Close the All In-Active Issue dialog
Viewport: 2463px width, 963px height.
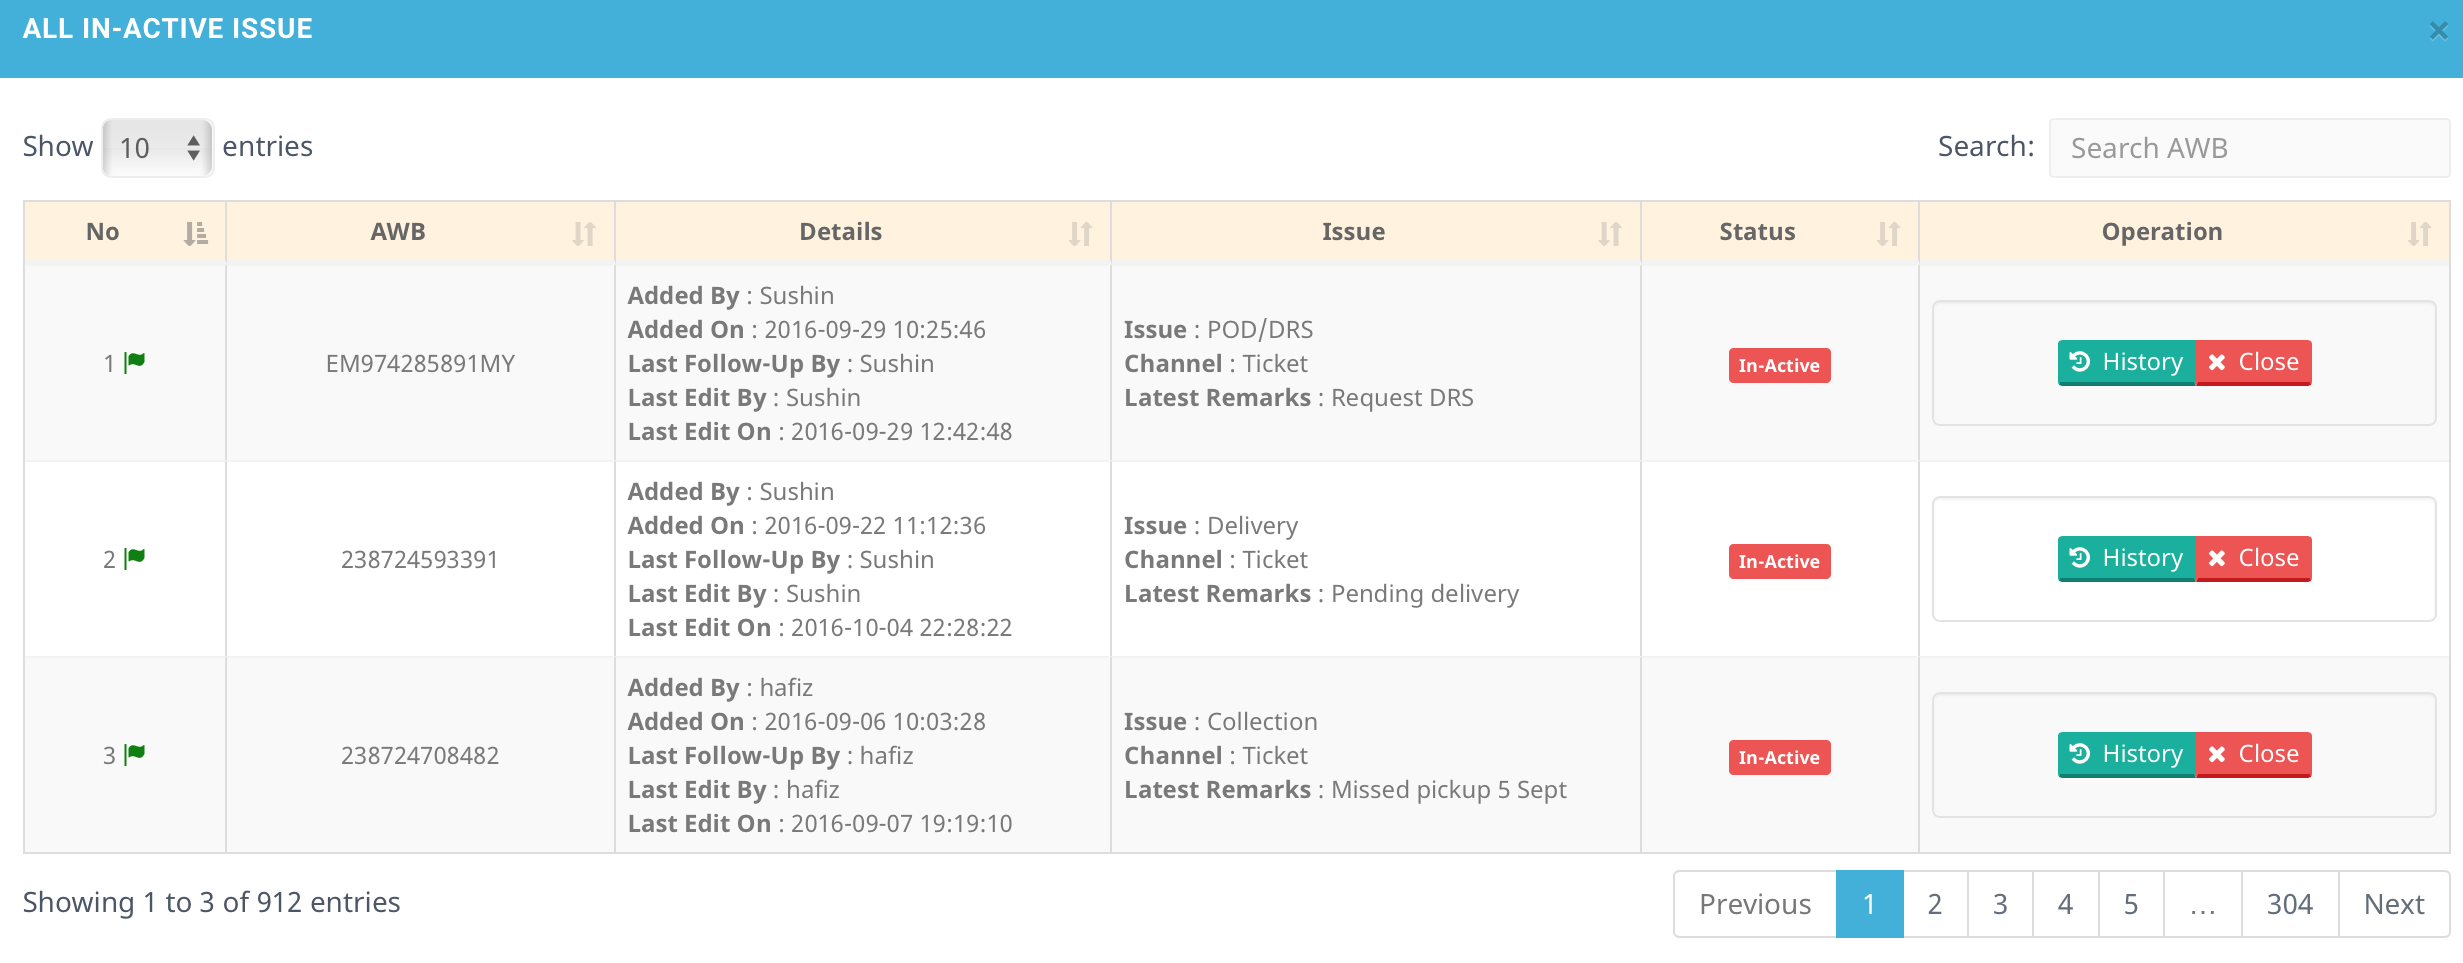click(2438, 31)
